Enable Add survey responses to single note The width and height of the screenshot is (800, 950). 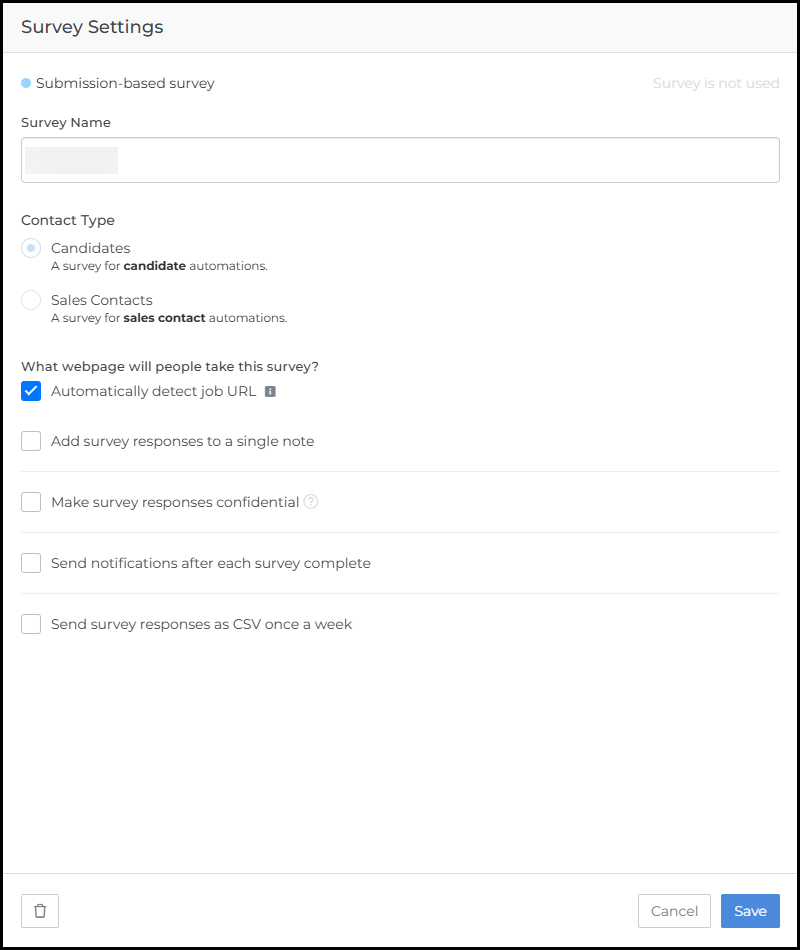click(31, 441)
